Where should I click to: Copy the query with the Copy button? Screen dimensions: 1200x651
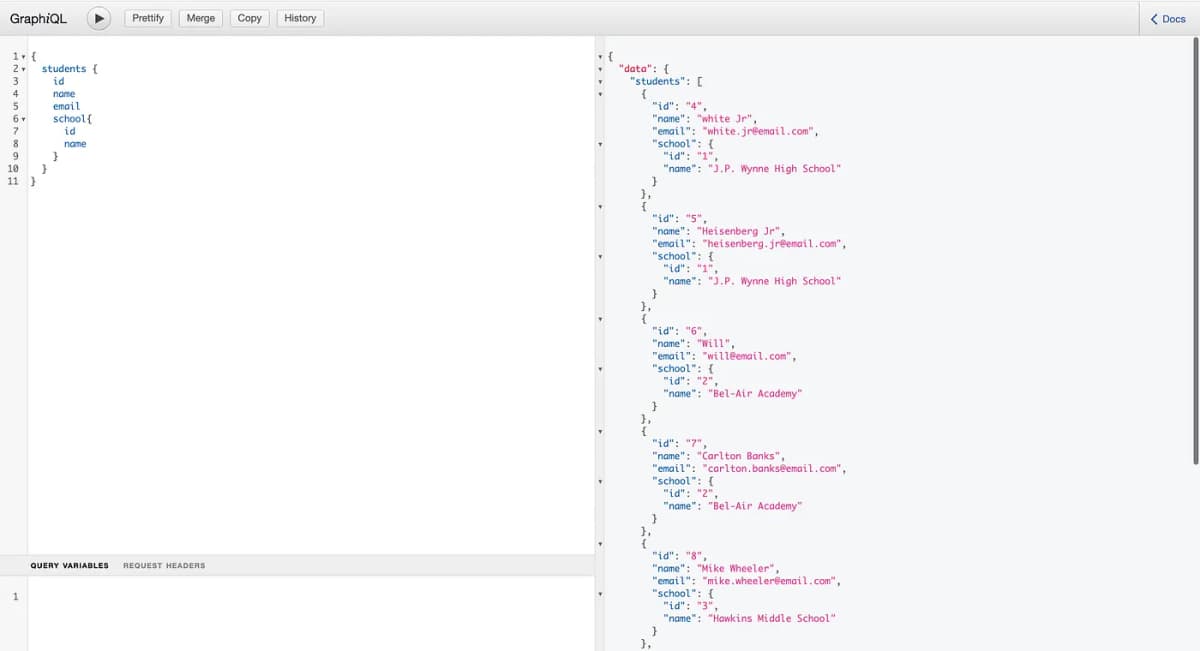pyautogui.click(x=250, y=18)
